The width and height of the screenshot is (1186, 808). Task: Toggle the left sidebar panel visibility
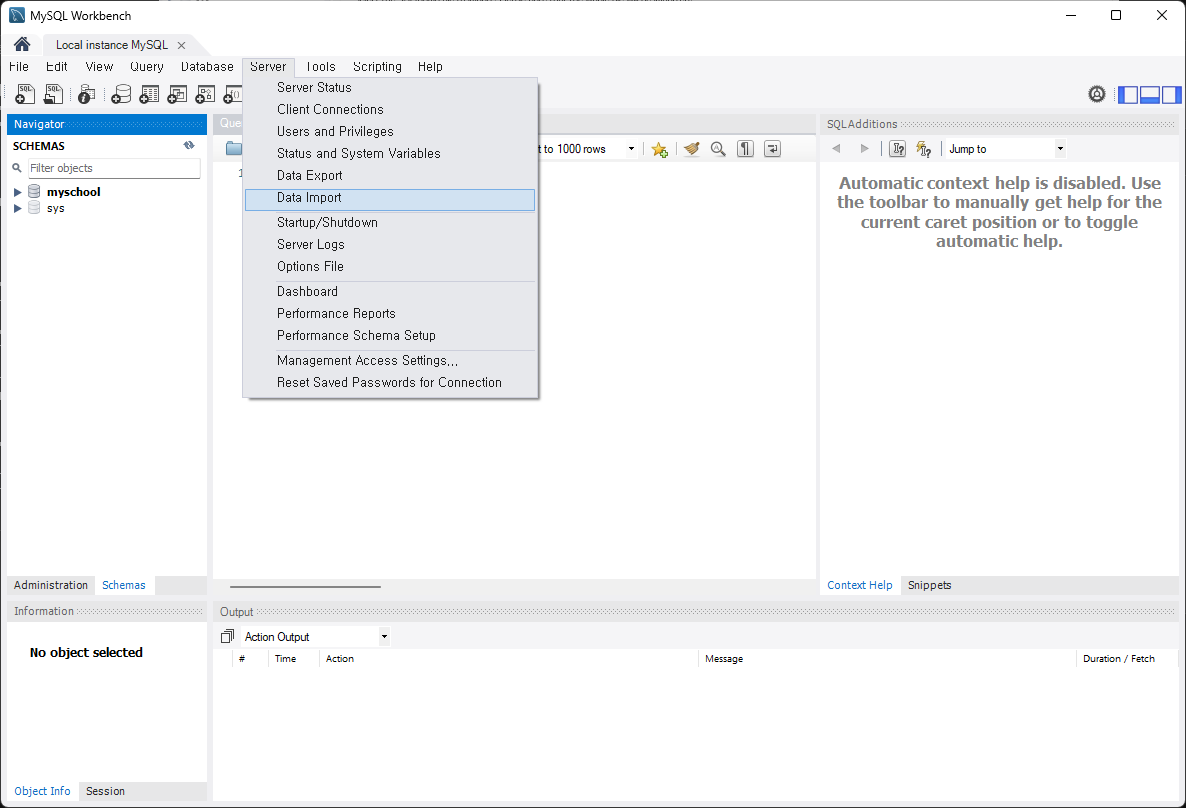(x=1129, y=95)
